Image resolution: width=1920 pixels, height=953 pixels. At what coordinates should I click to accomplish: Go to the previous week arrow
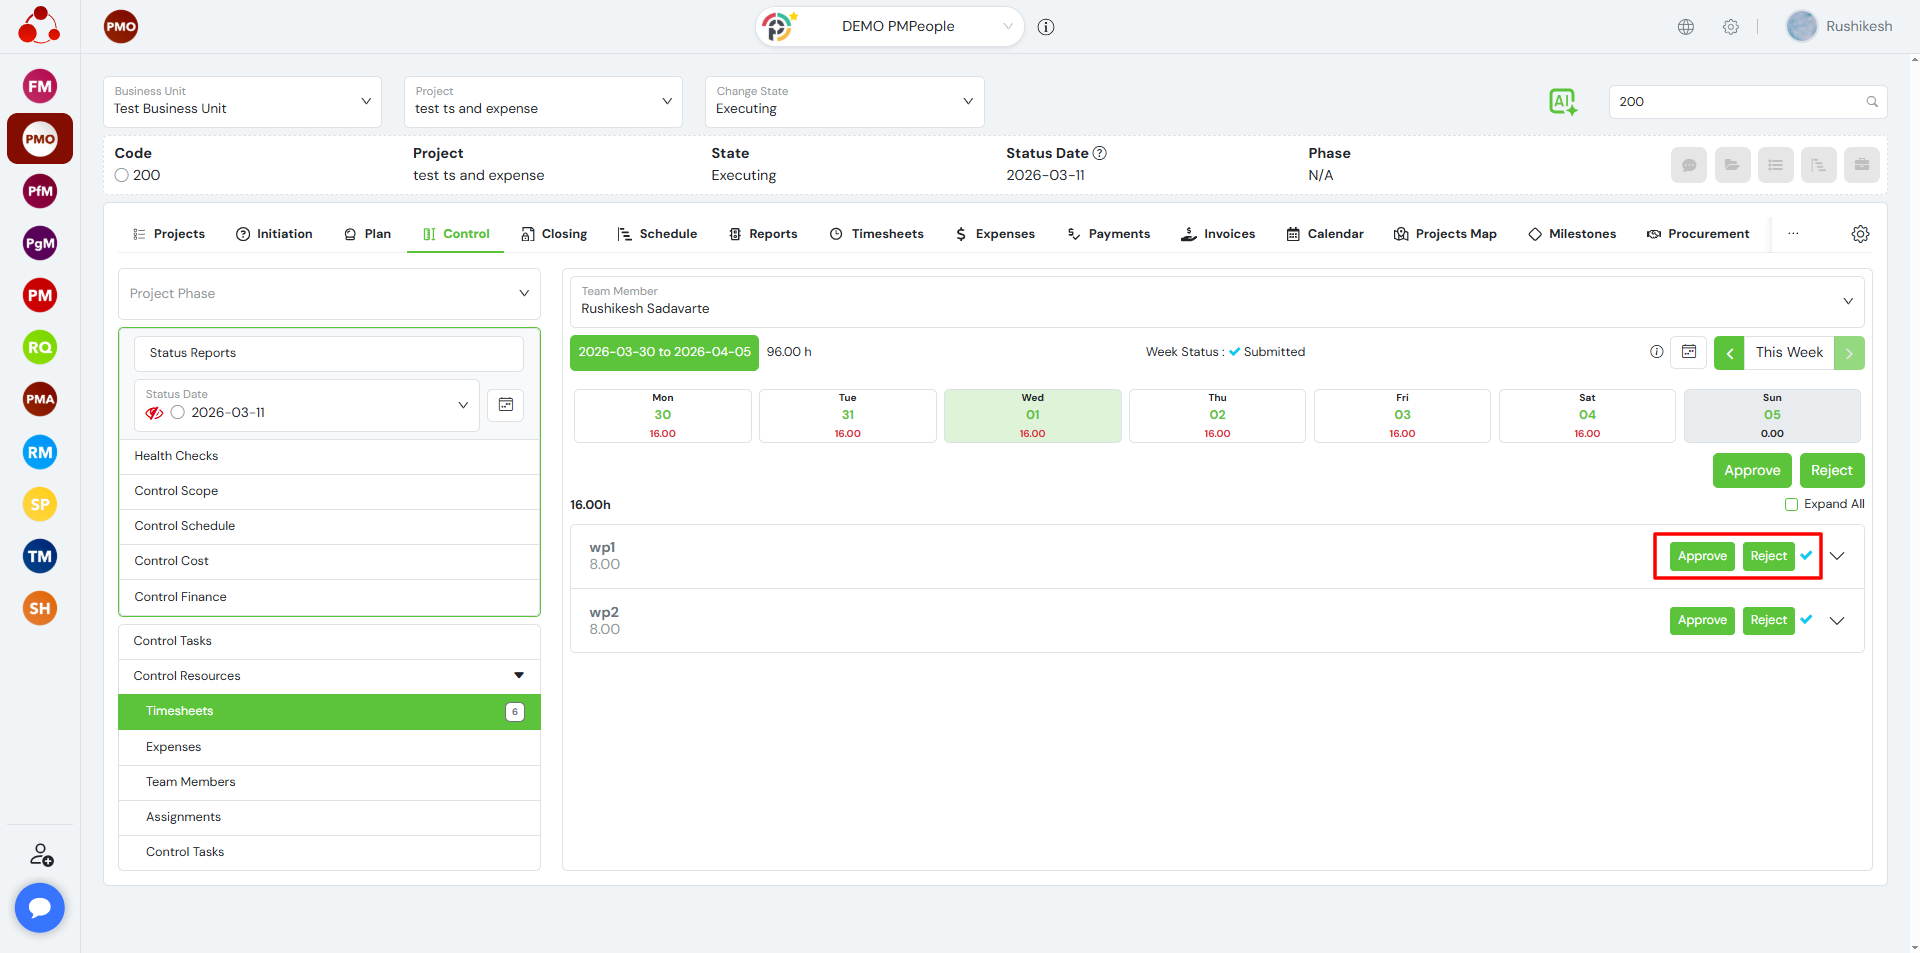coord(1729,353)
